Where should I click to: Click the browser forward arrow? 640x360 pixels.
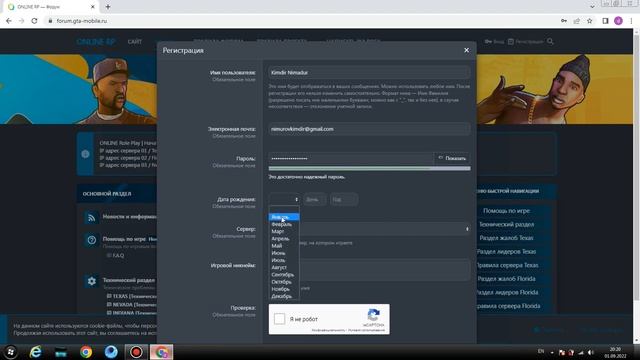coord(22,21)
